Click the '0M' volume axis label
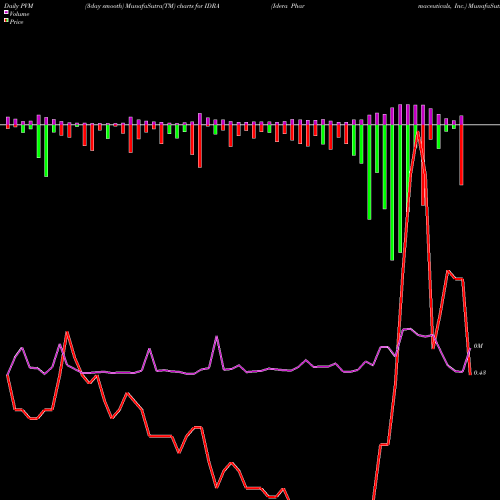The width and height of the screenshot is (500, 500). point(478,346)
